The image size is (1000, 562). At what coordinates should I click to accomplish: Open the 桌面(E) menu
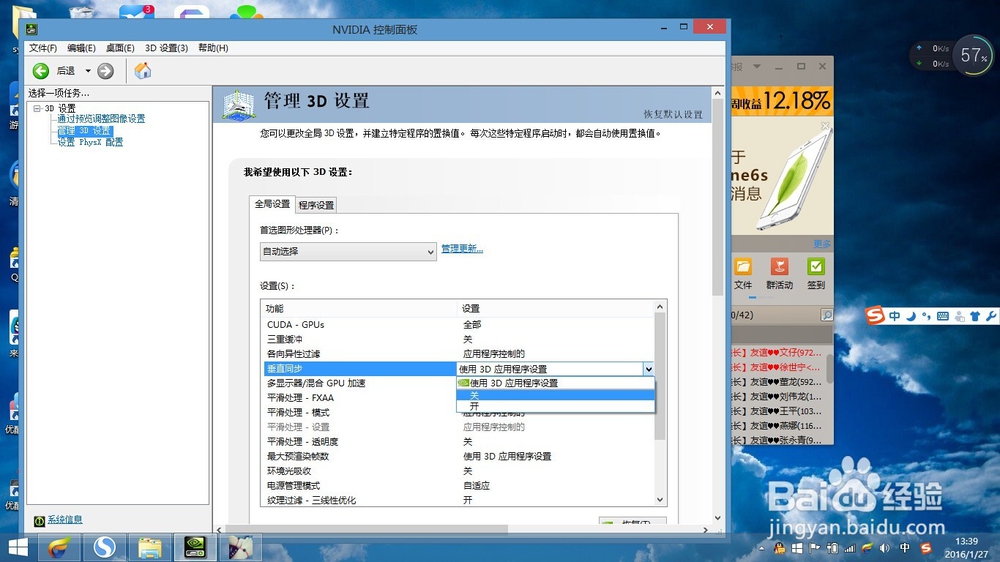click(120, 48)
